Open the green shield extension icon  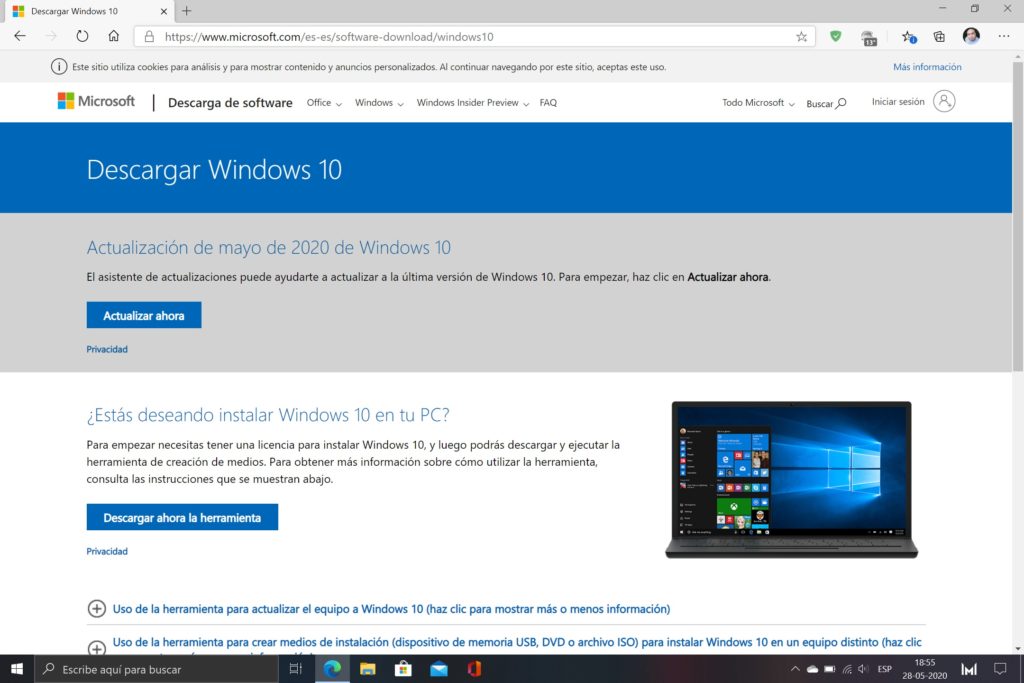pos(836,36)
